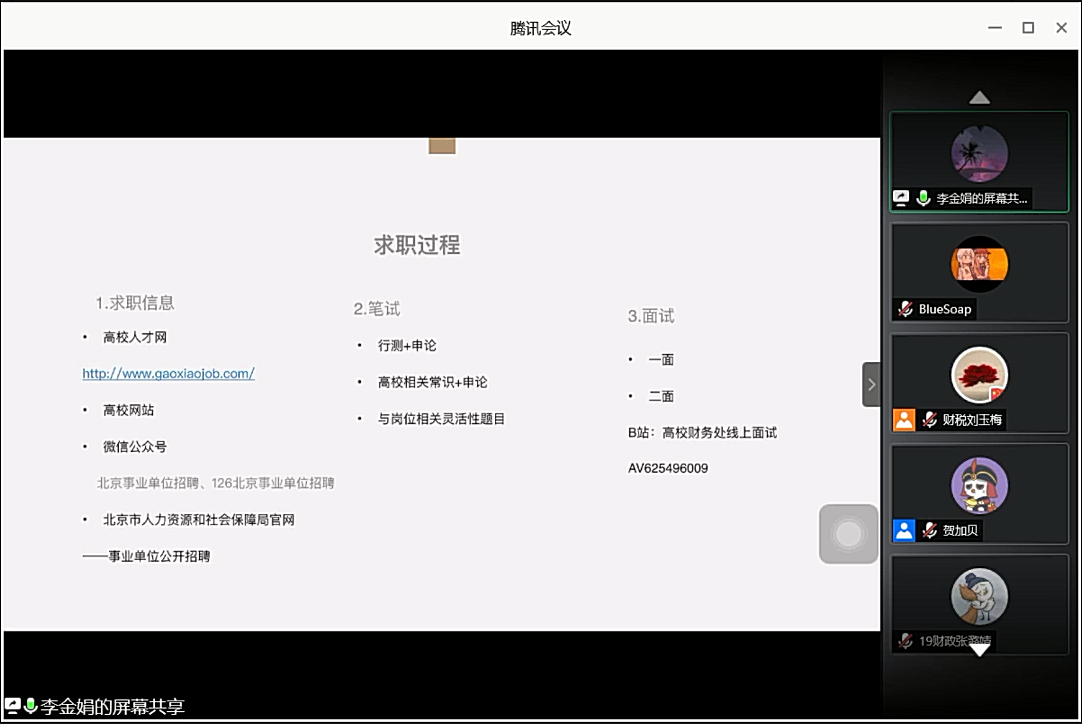Image resolution: width=1082 pixels, height=724 pixels.
Task: Select 贺加贝's pirate skull avatar
Action: click(x=979, y=486)
